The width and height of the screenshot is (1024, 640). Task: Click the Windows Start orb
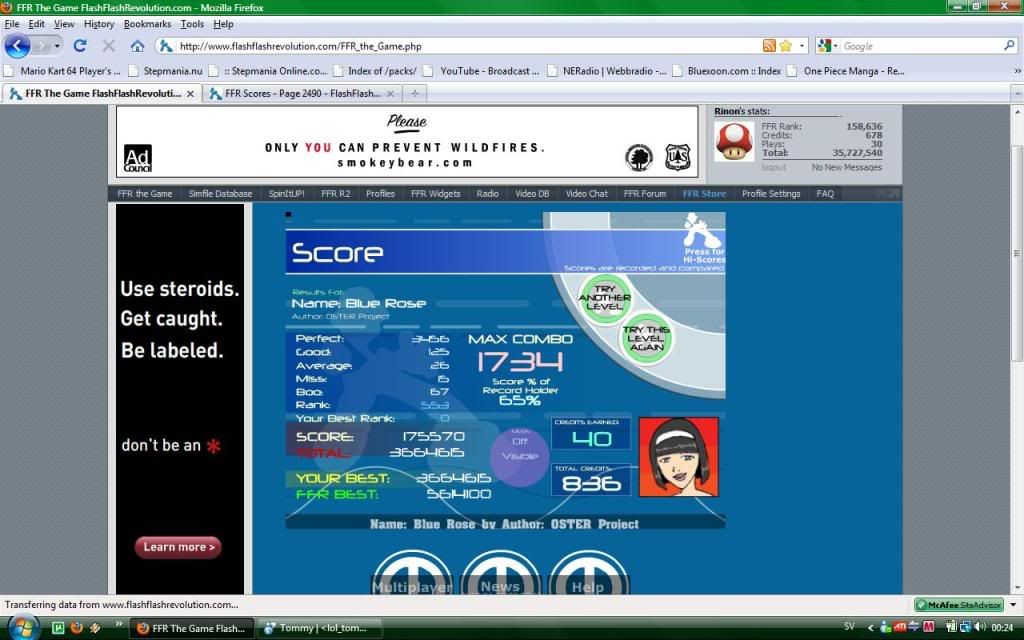tap(22, 627)
